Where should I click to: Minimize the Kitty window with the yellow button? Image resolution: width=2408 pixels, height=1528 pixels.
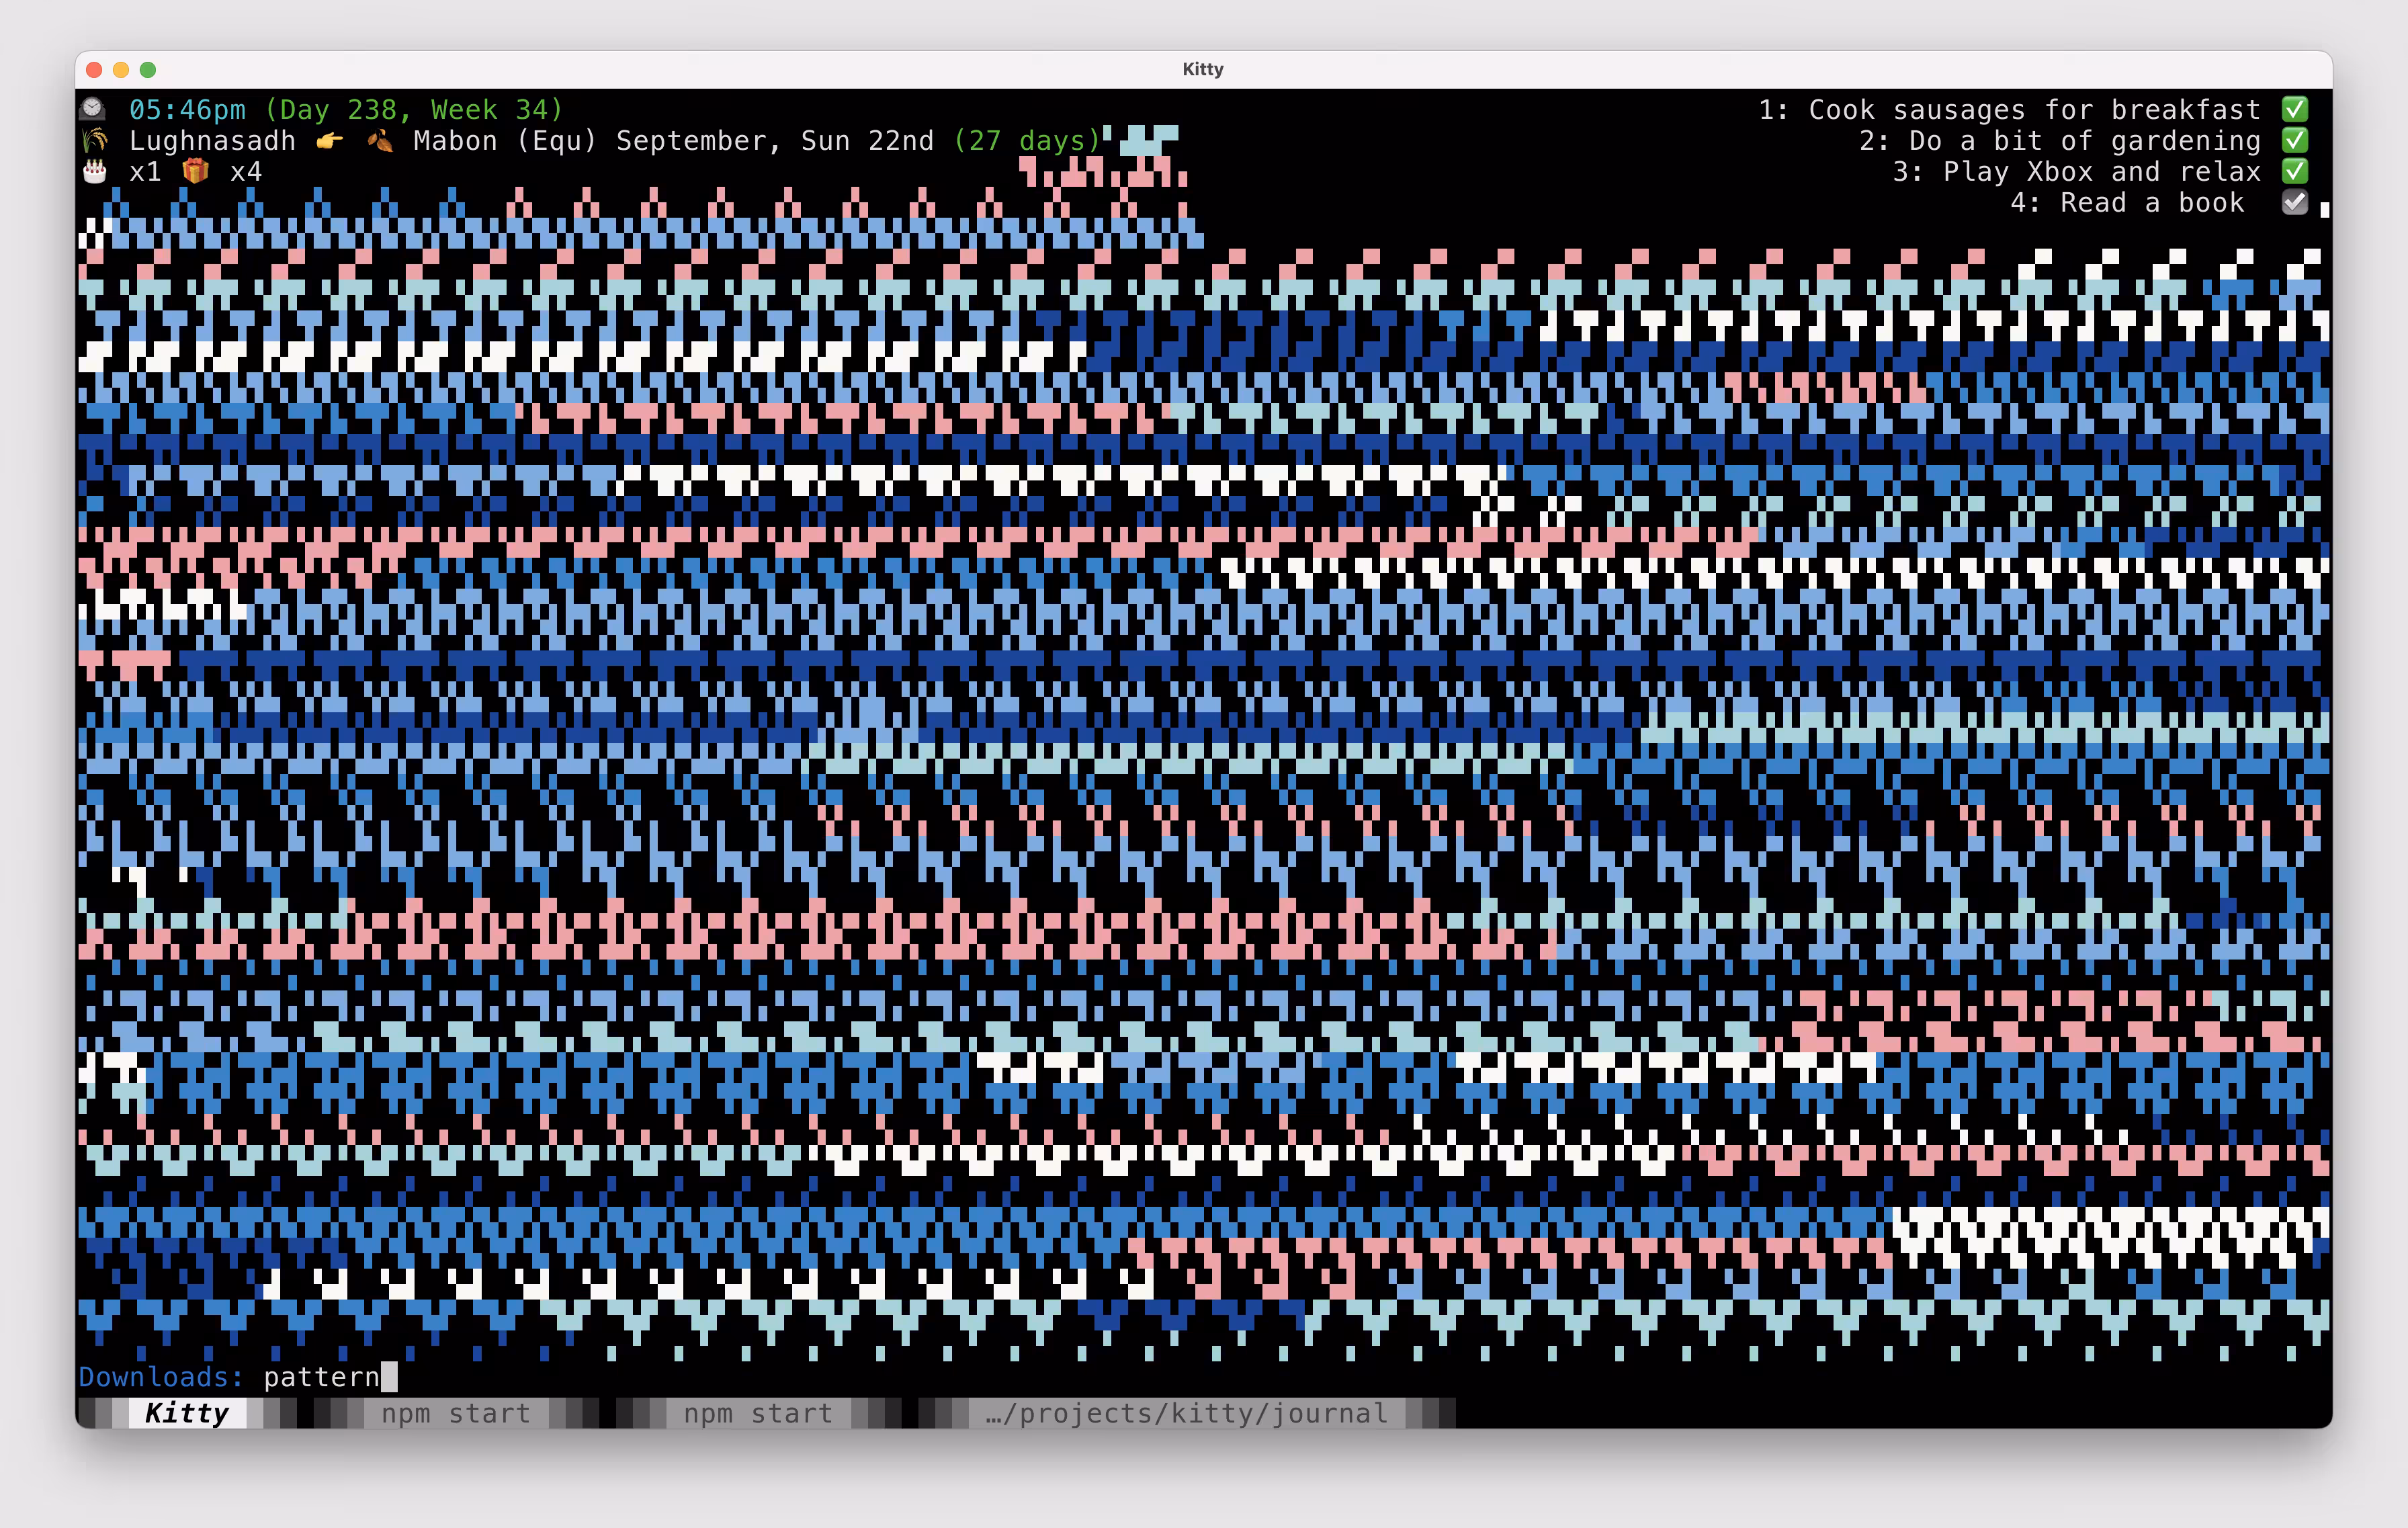(121, 69)
